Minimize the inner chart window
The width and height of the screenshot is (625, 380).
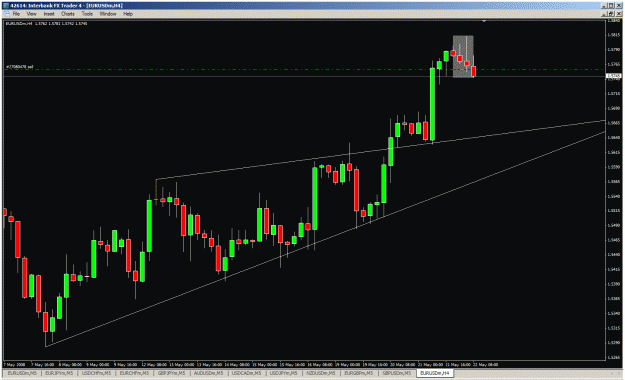pyautogui.click(x=605, y=14)
